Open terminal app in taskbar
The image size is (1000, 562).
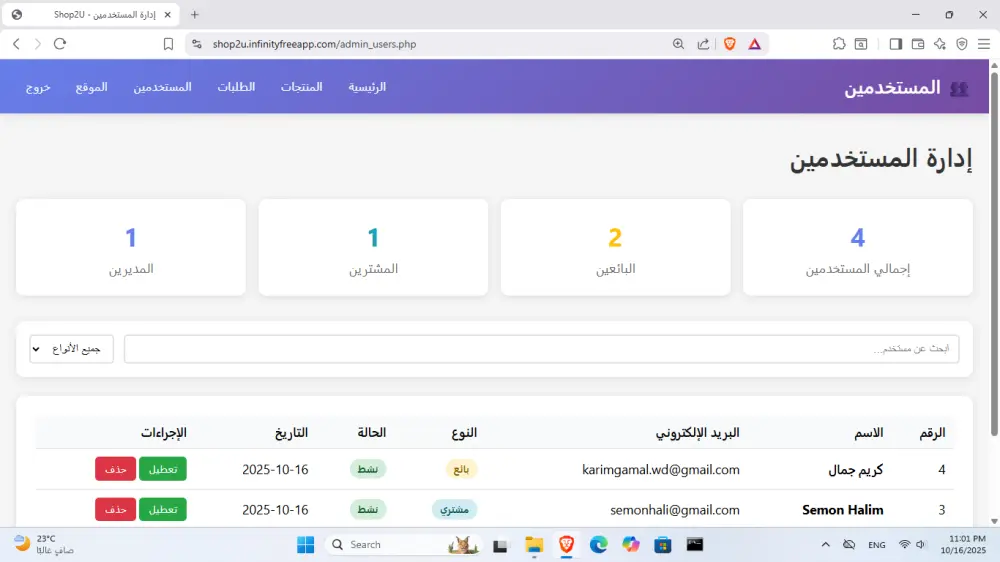coord(695,545)
